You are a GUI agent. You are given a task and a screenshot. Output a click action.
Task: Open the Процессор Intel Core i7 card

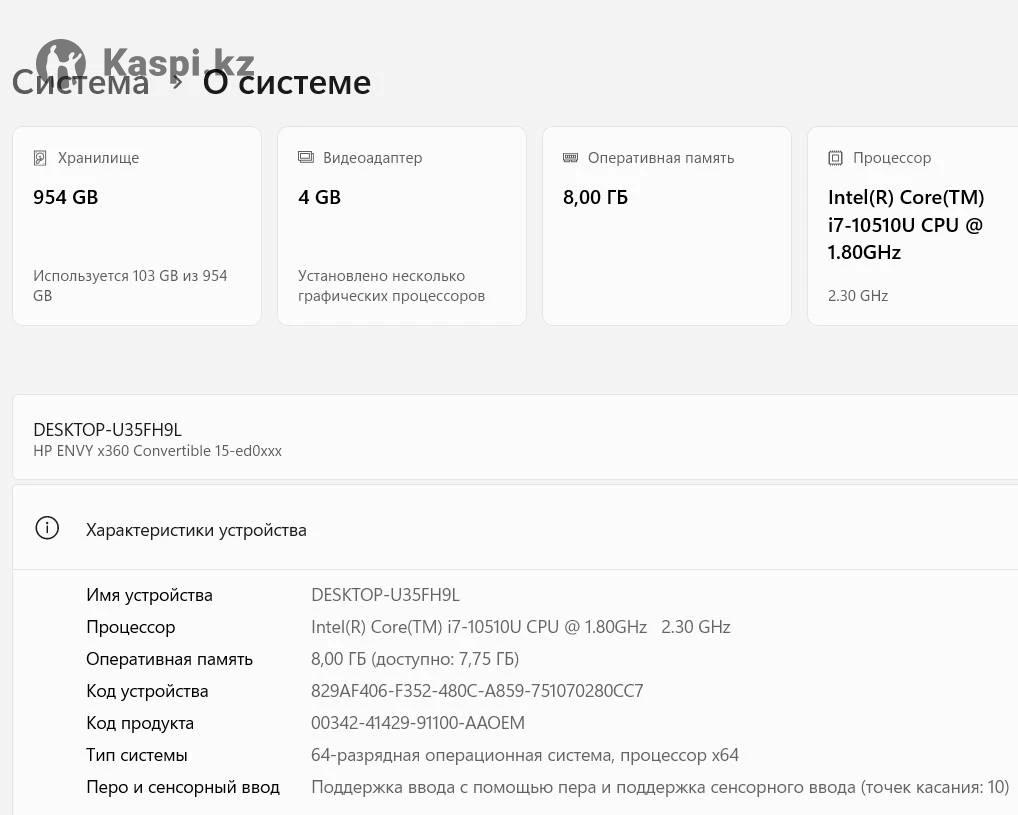912,225
